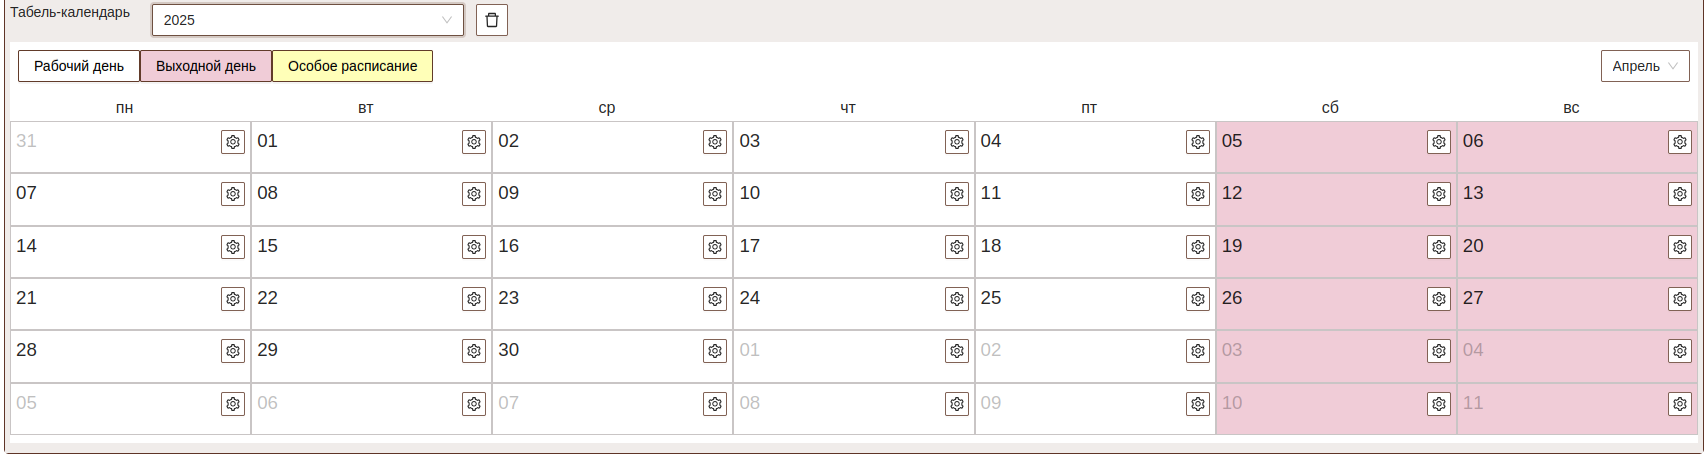1708x464 pixels.
Task: Click gear icon for greyed day 31
Action: click(233, 142)
